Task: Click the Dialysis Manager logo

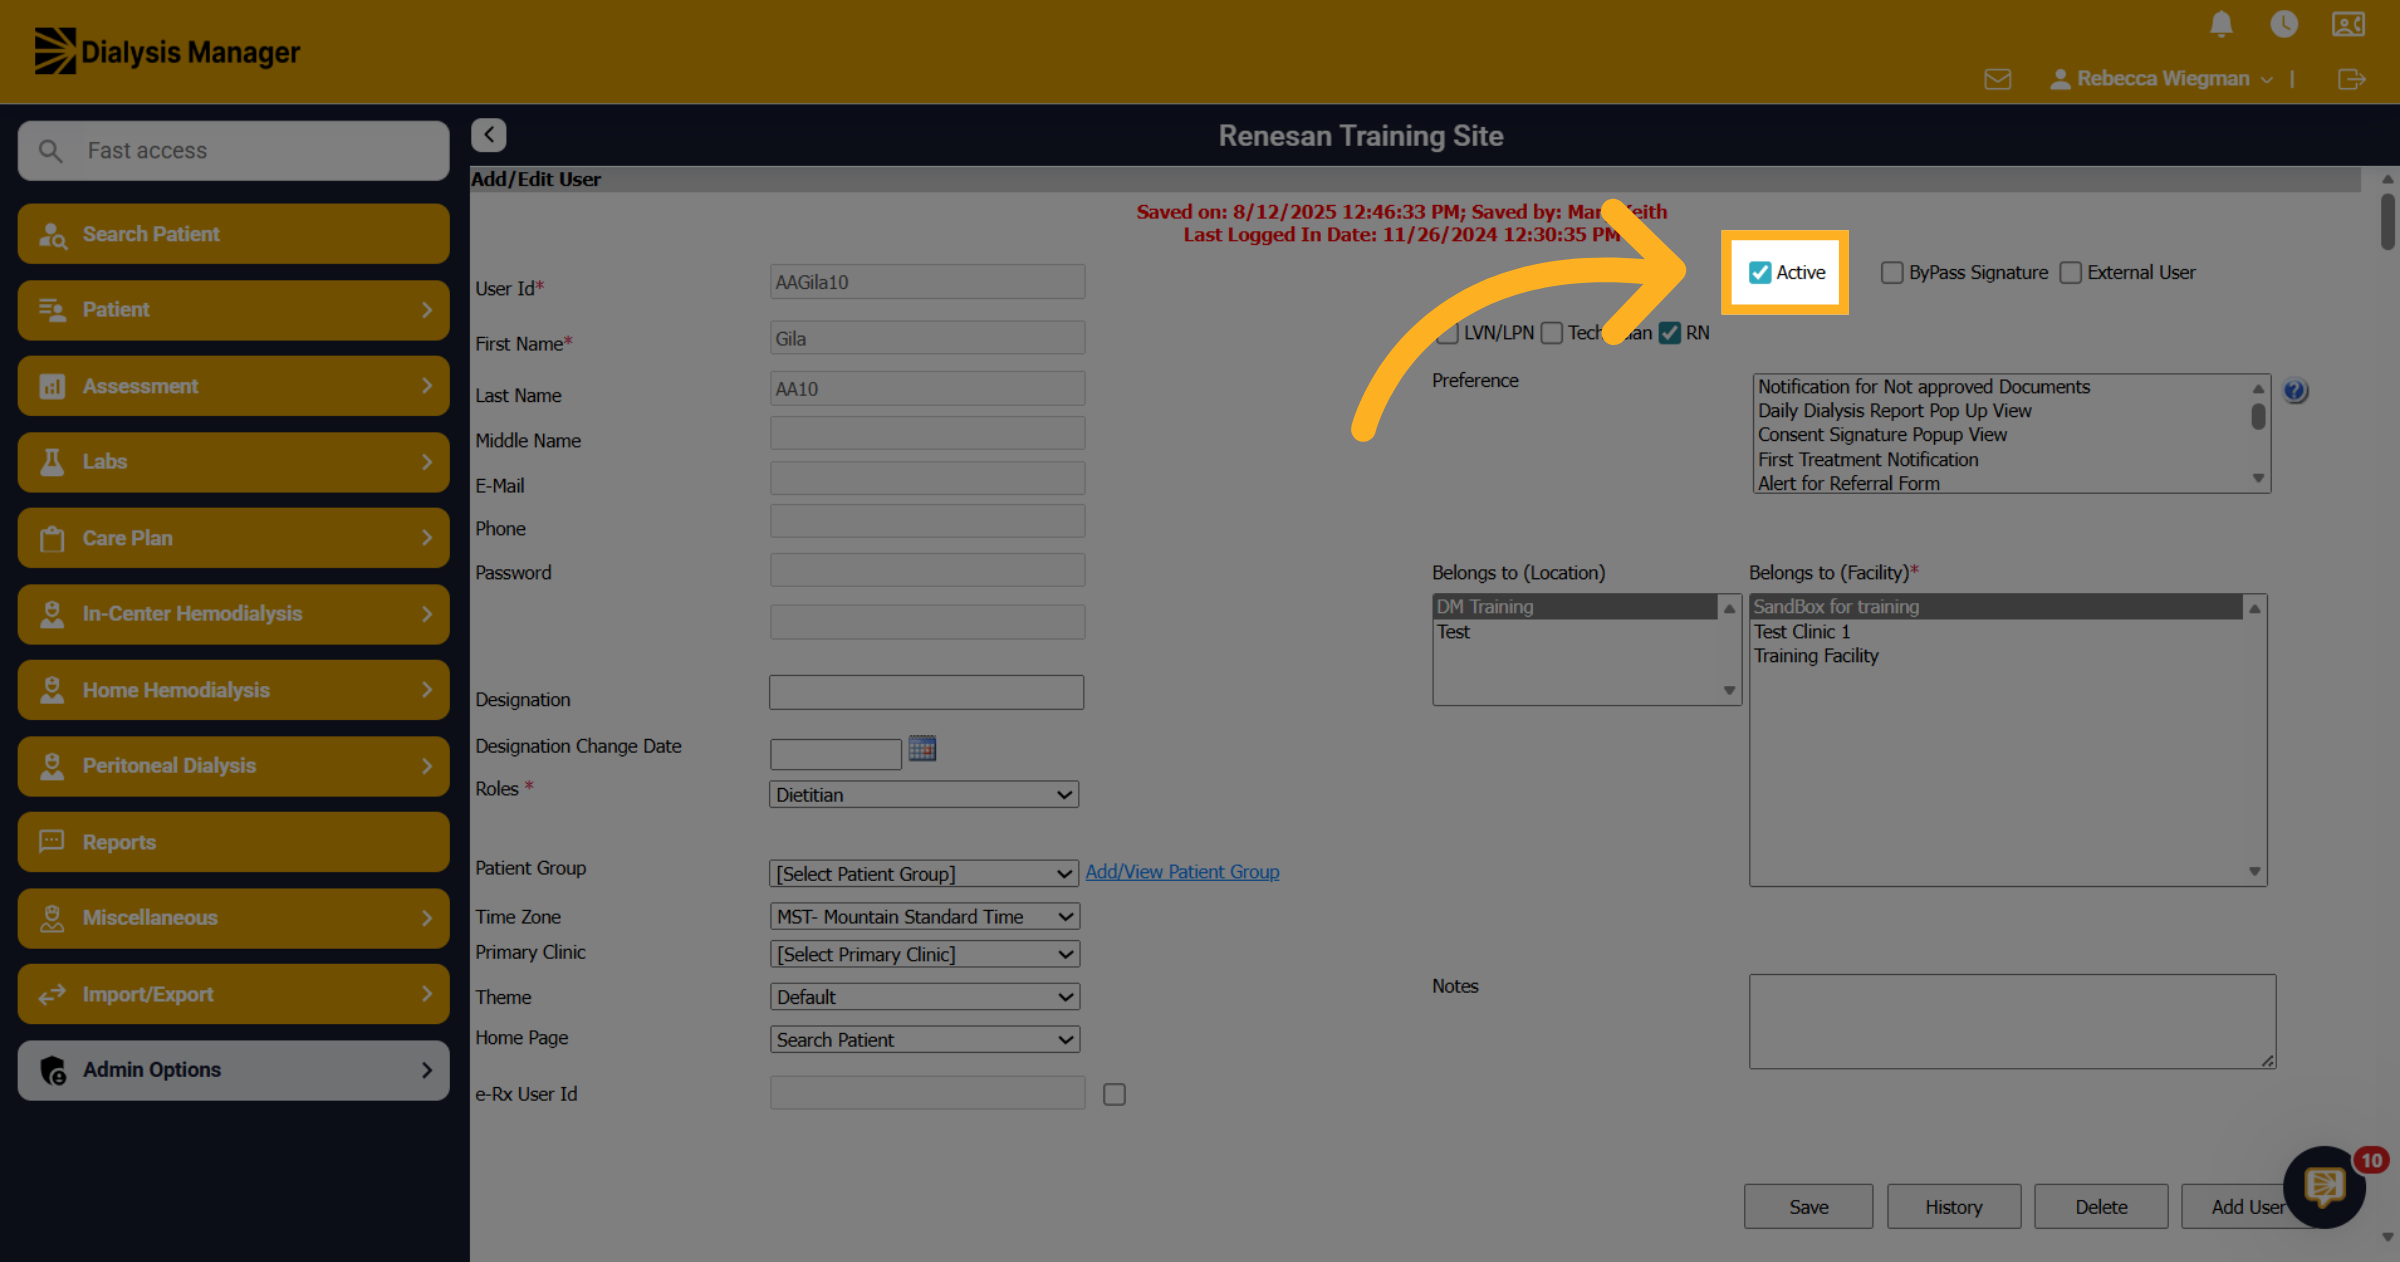Action: point(167,52)
